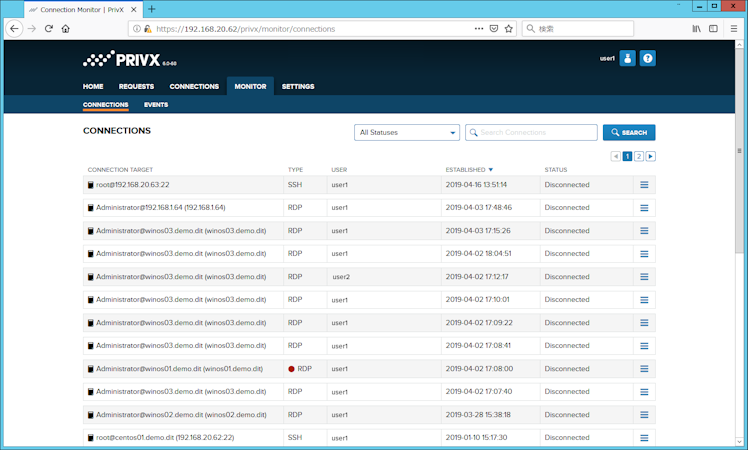Open row menu for winos01.demo.dit connection
Viewport: 748px width, 450px height.
(644, 368)
